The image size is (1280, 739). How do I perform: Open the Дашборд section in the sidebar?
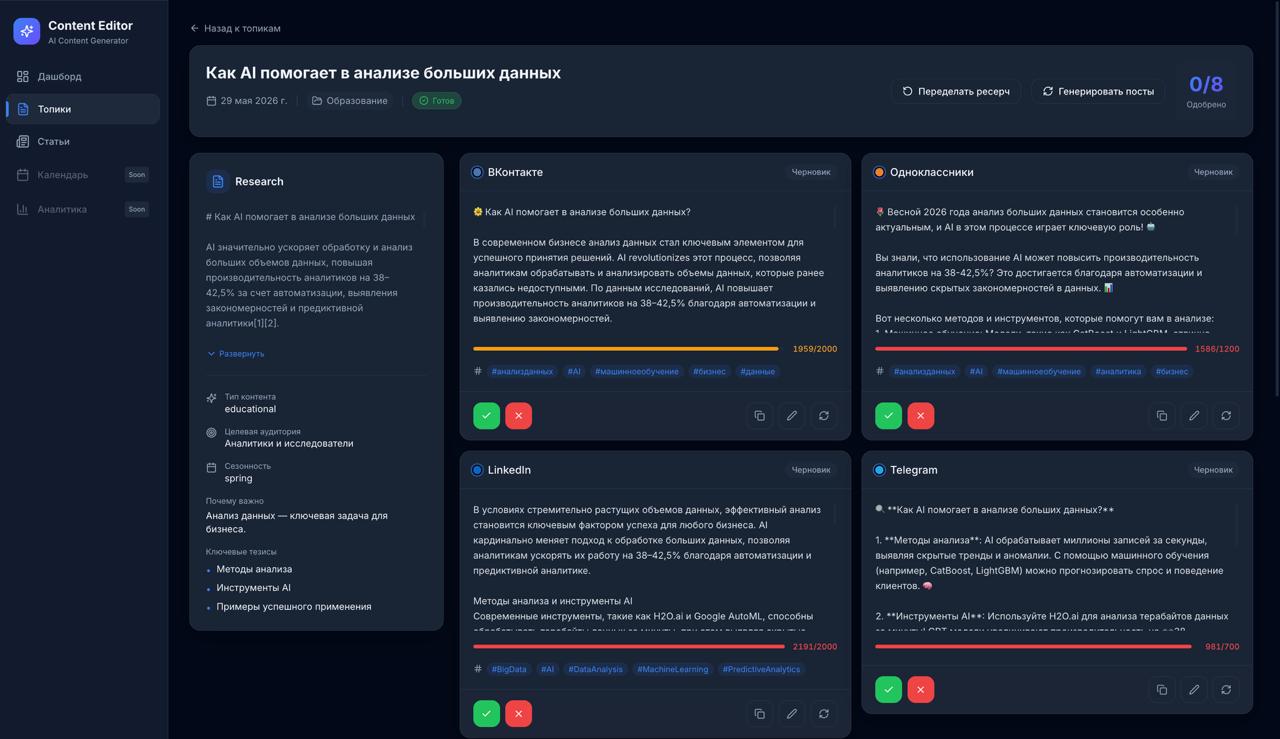(57, 75)
